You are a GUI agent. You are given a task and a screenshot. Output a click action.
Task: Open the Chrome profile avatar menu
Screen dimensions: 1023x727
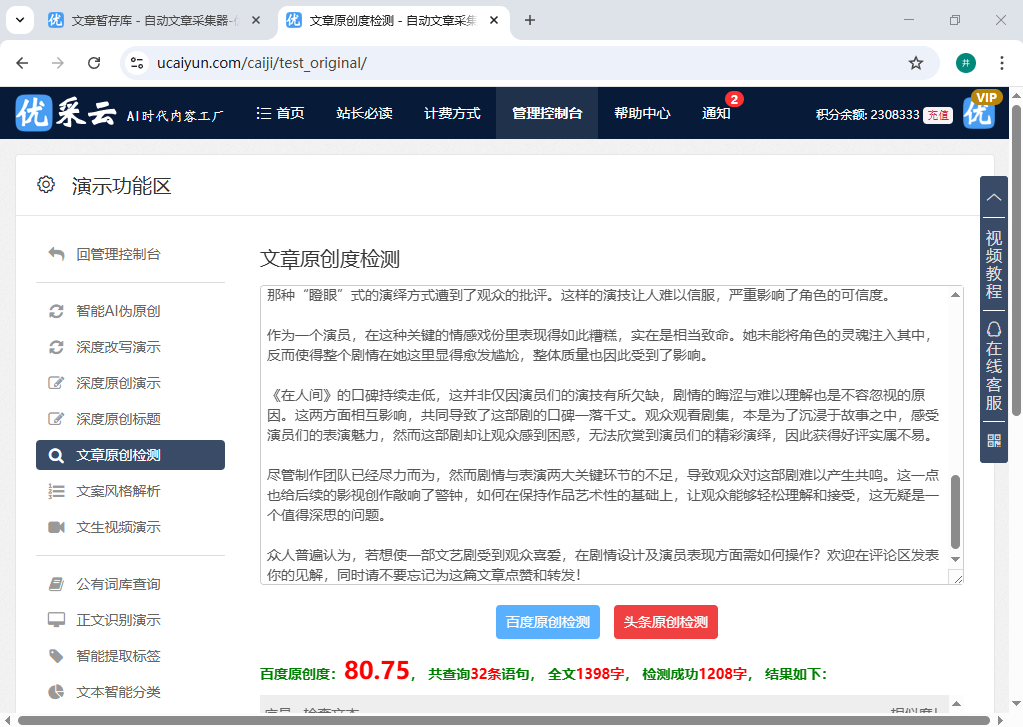965,62
